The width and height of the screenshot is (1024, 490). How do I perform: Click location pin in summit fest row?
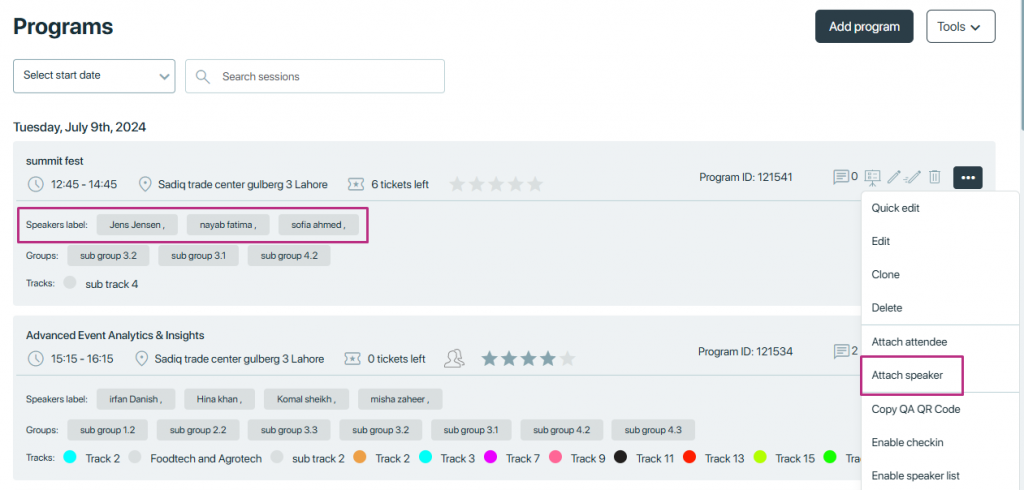[146, 184]
